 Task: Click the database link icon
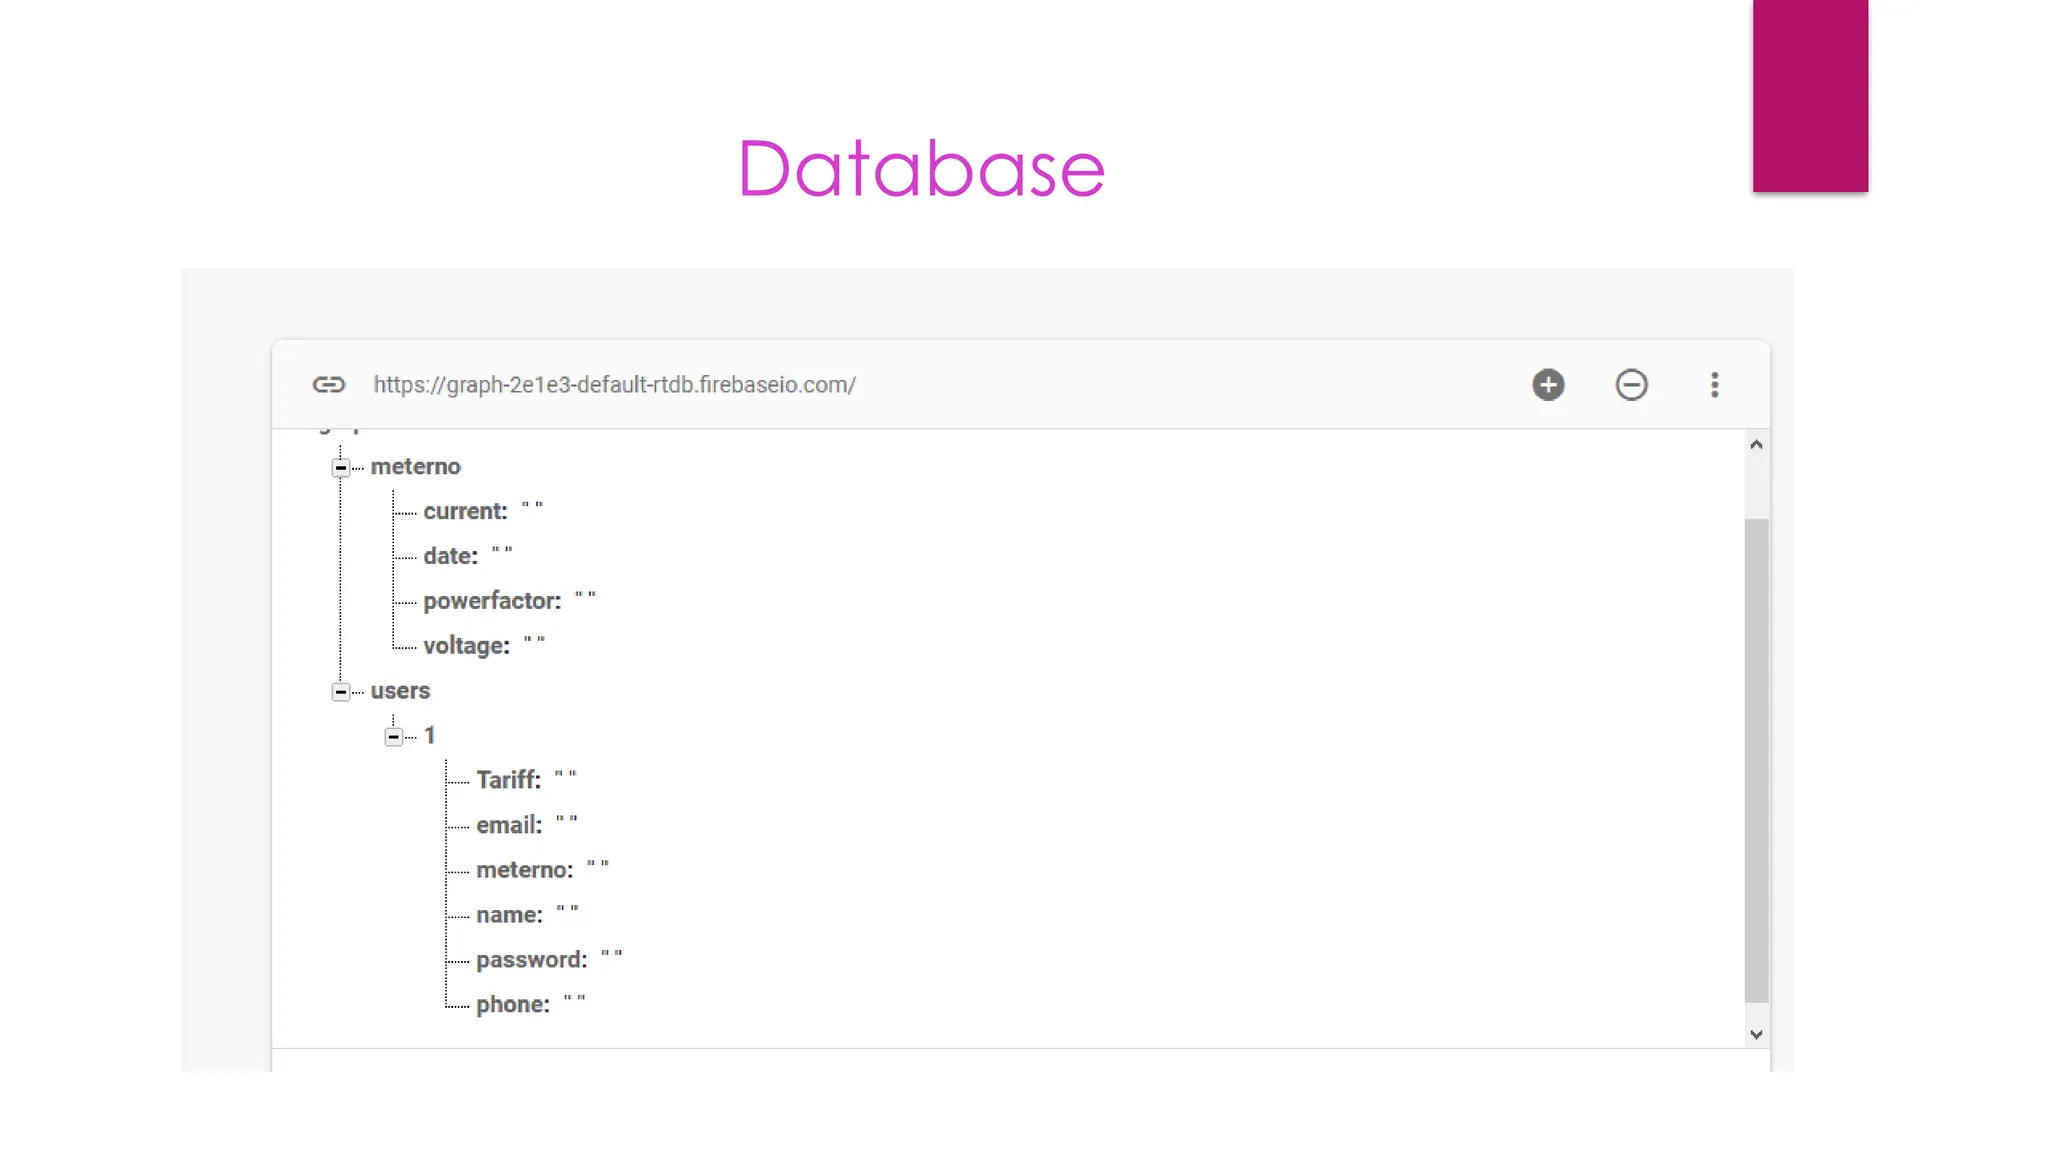tap(328, 385)
